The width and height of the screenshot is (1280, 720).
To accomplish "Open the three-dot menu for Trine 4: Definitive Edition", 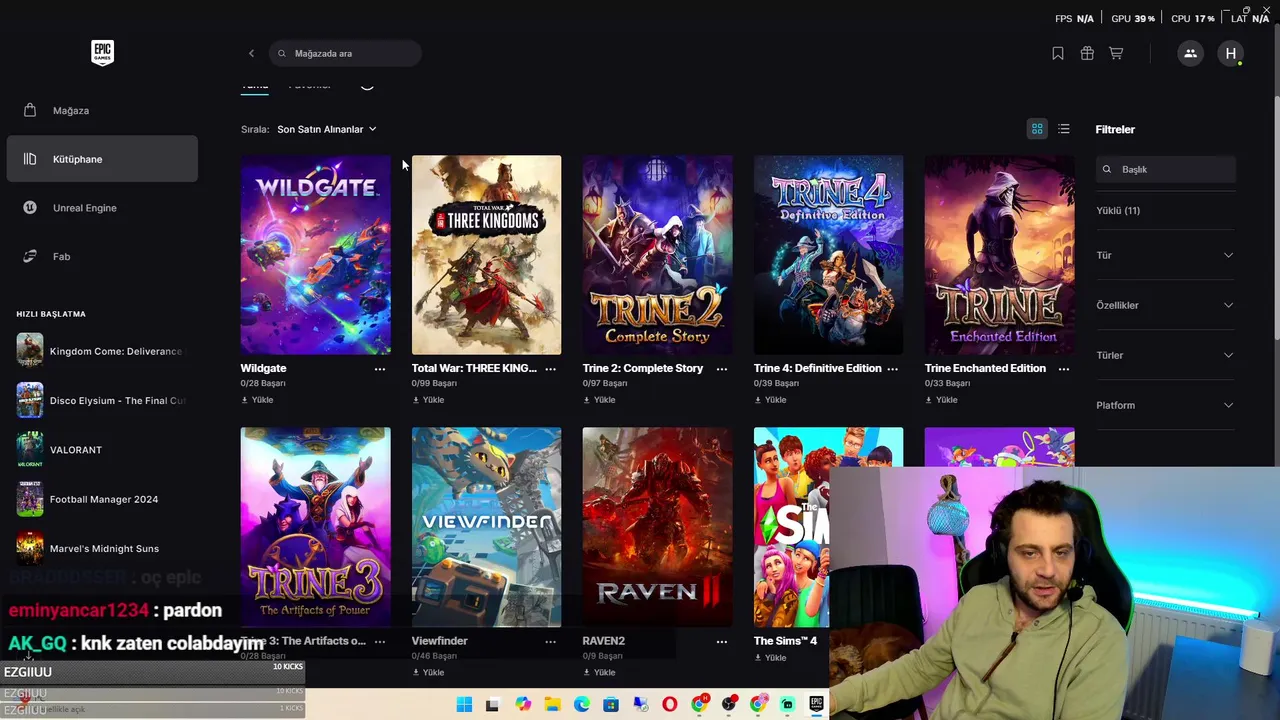I will tap(893, 369).
